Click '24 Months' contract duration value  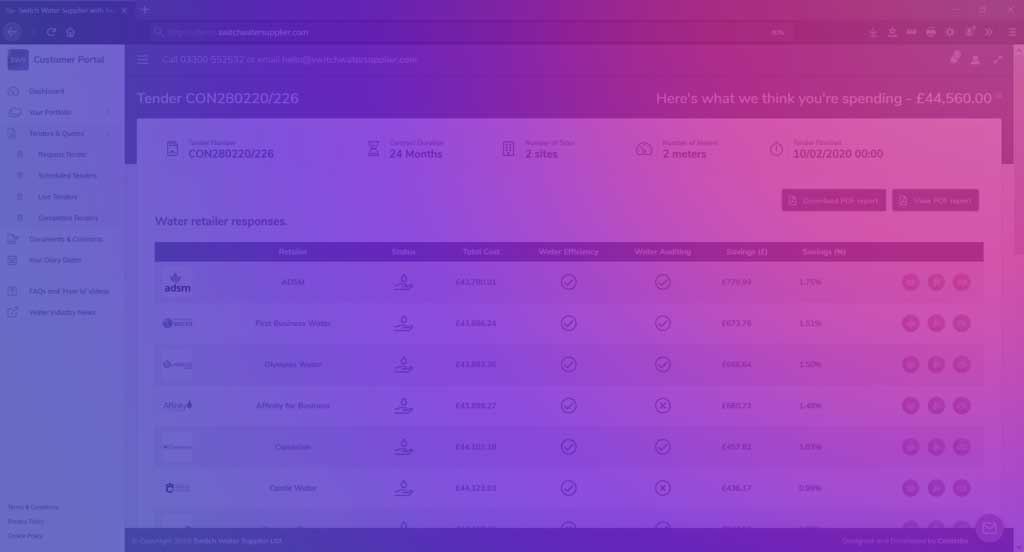pos(415,154)
